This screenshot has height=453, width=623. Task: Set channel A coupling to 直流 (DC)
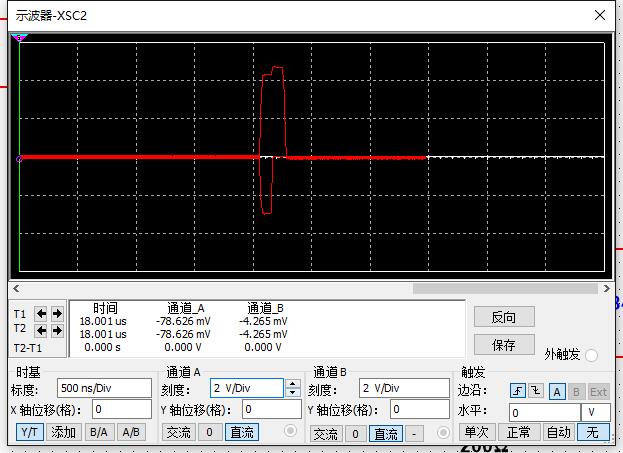click(242, 432)
